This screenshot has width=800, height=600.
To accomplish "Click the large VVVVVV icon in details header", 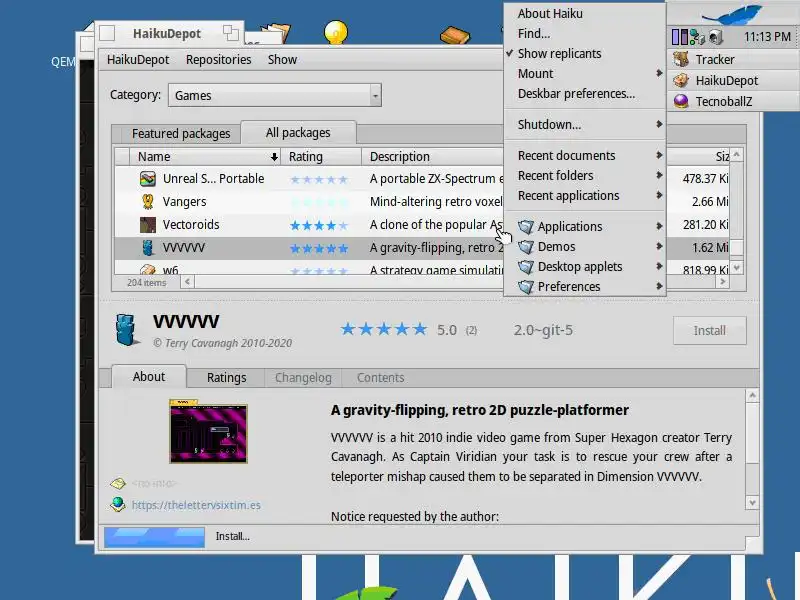I will 126,330.
